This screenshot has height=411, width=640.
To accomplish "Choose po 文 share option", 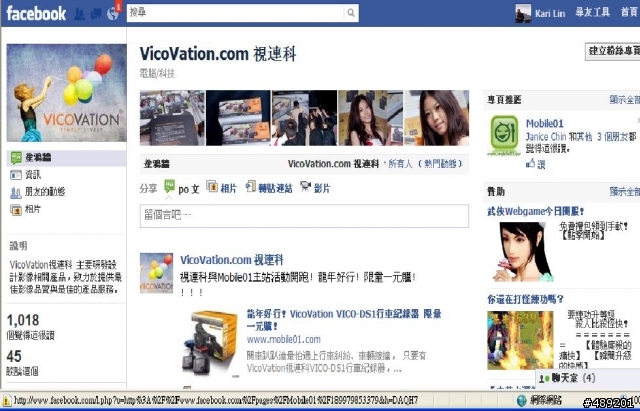I will click(189, 189).
